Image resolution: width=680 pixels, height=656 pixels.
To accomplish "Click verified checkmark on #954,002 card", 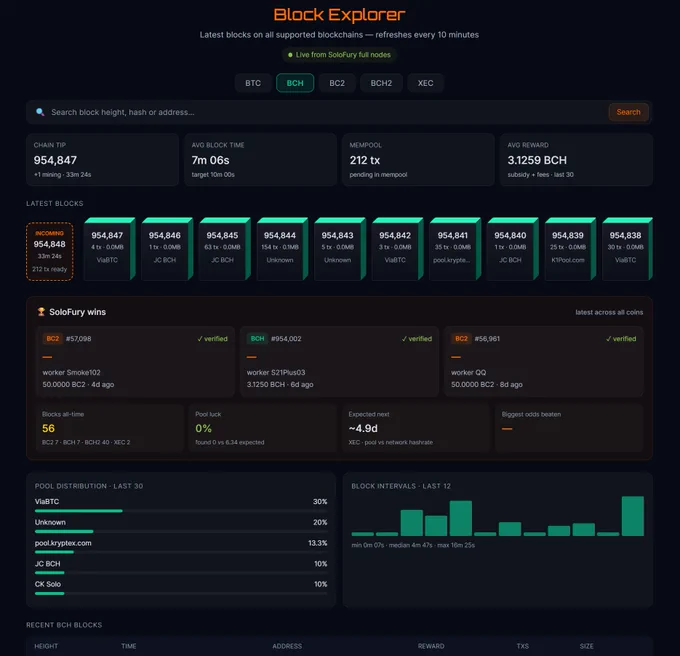I will (x=416, y=339).
